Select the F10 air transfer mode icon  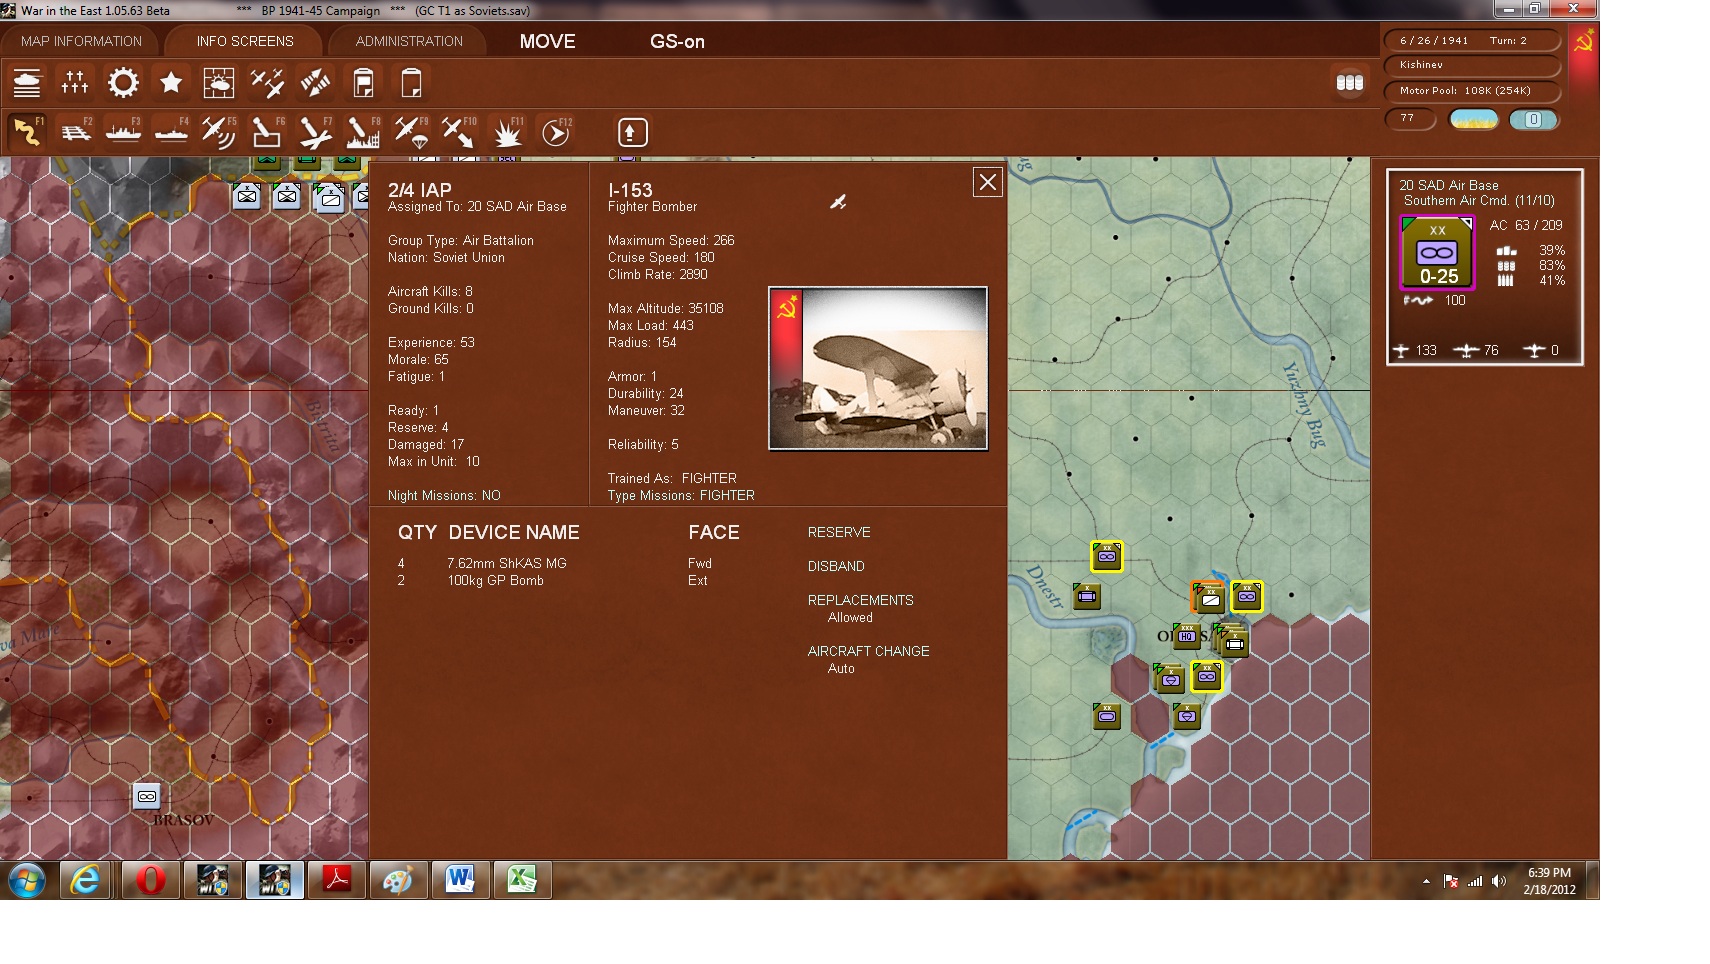459,132
